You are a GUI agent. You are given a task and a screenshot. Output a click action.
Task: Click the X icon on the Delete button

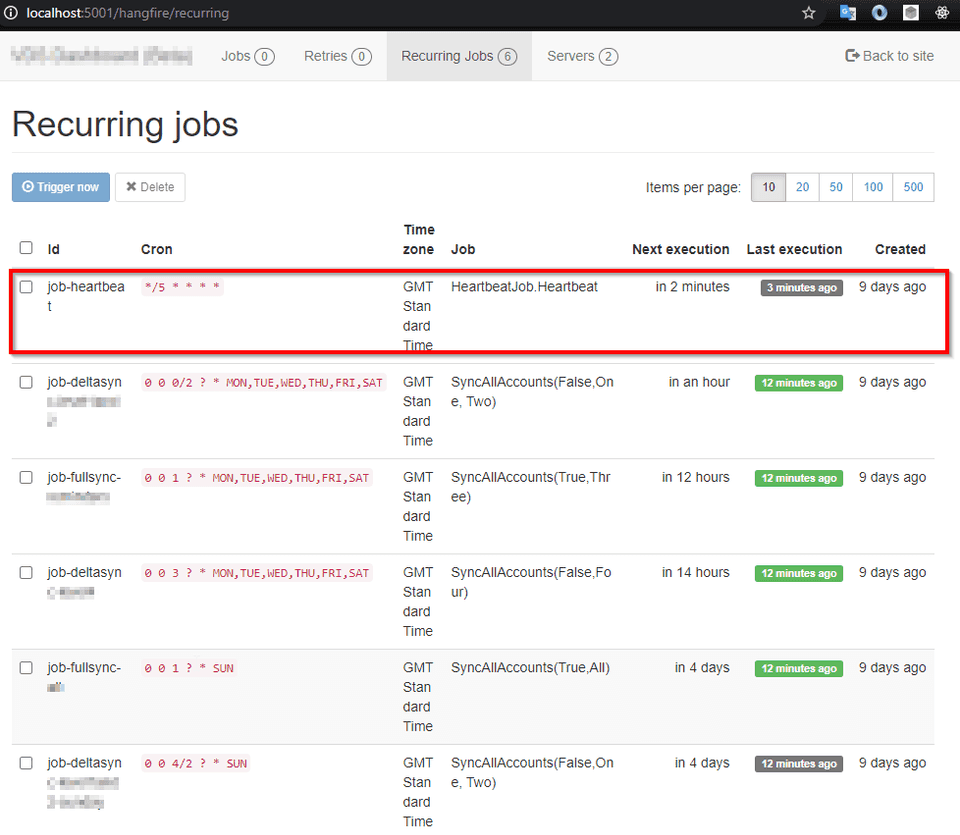133,187
